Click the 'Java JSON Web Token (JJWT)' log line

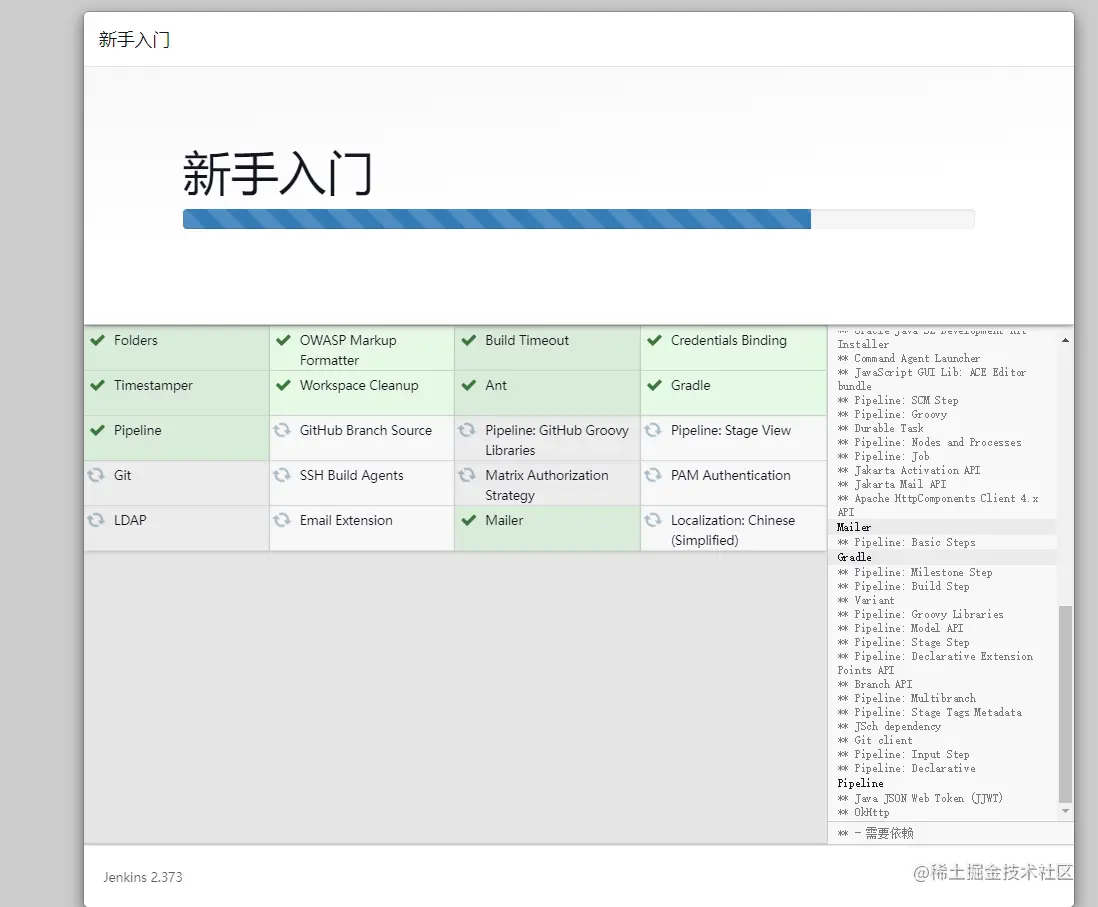pos(920,798)
